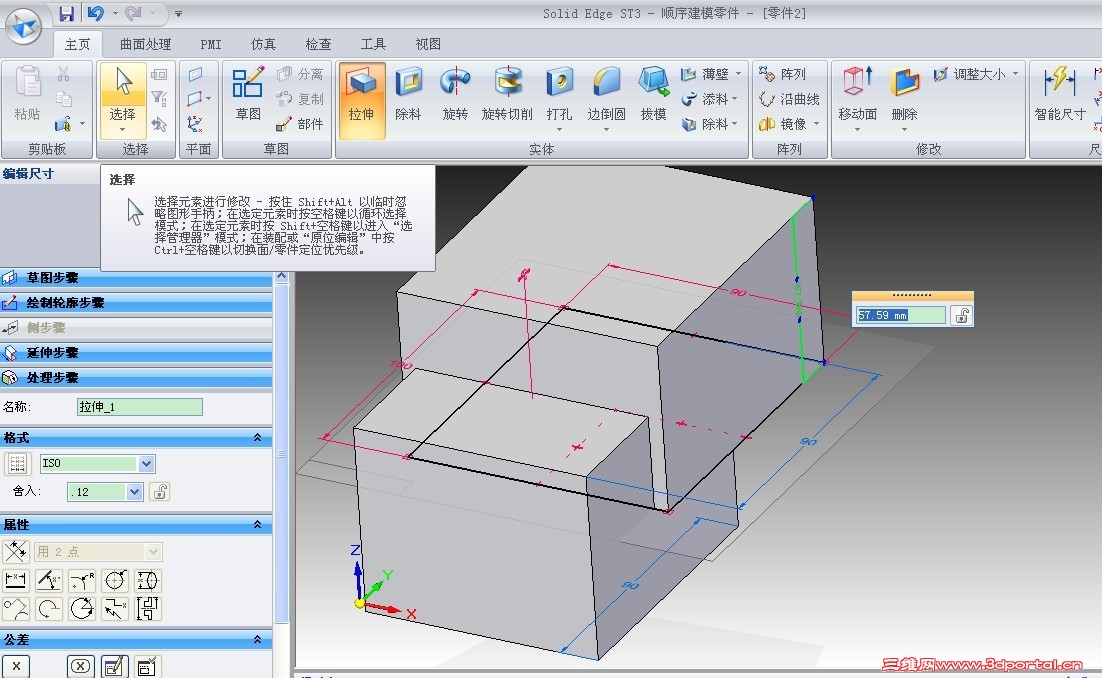
Task: Click the 移动面 move faces icon
Action: 857,82
